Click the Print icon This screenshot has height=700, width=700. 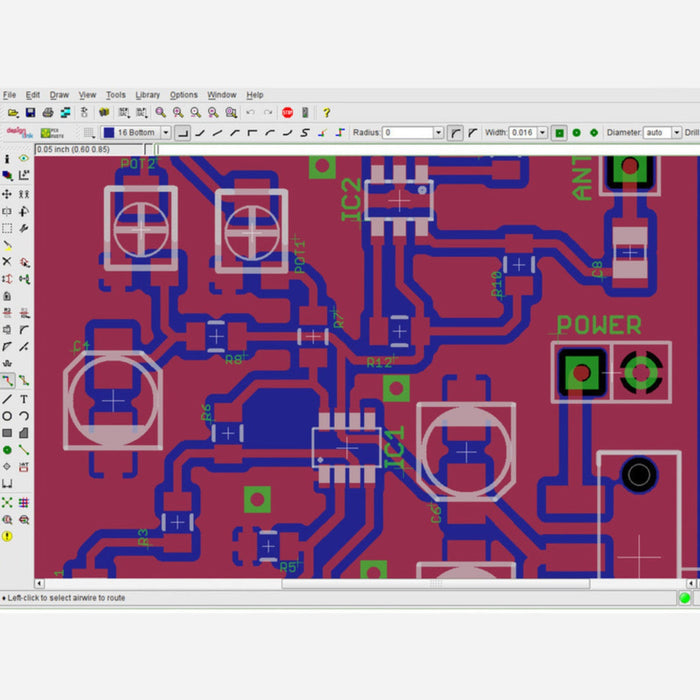48,113
